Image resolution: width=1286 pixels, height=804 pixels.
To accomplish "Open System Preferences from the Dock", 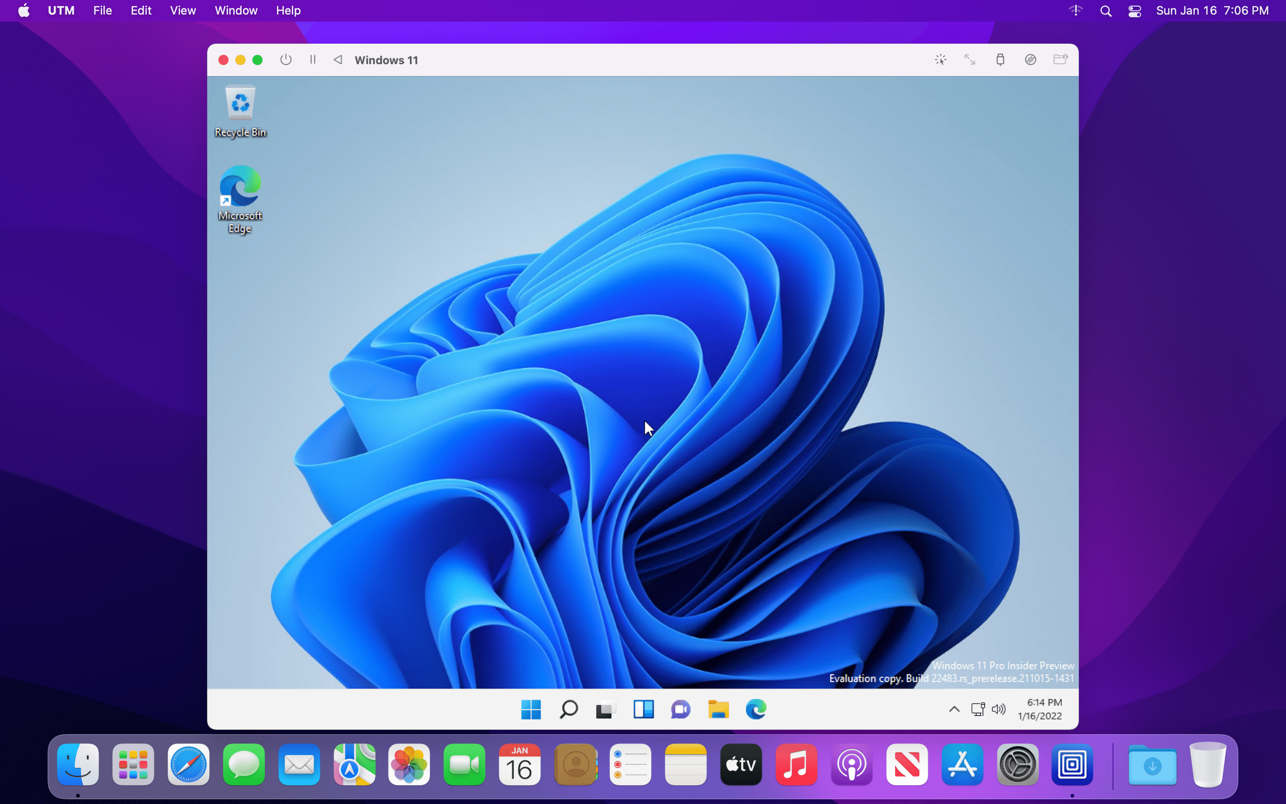I will 1017,765.
